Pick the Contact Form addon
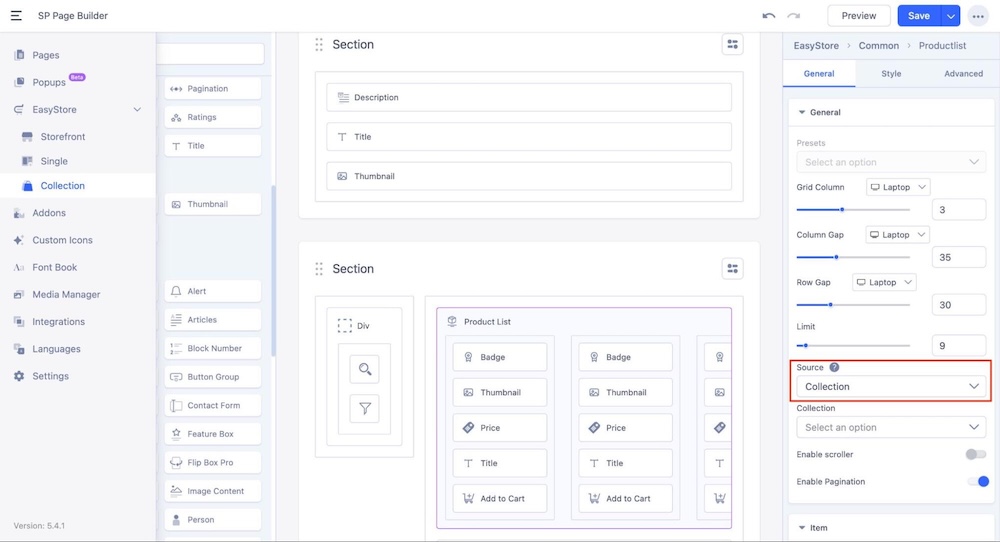 coord(213,406)
